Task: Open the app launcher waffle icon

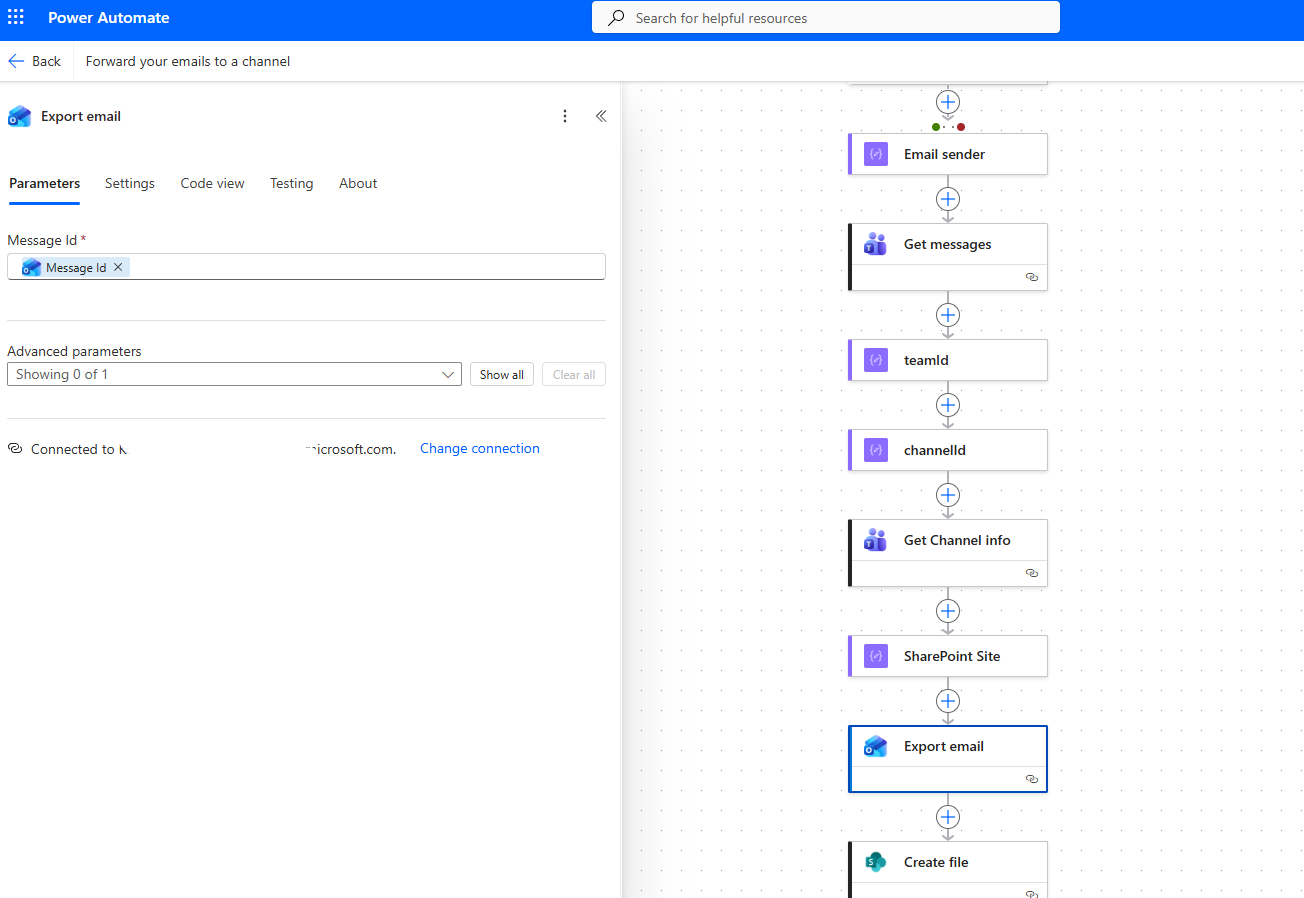Action: click(x=16, y=18)
